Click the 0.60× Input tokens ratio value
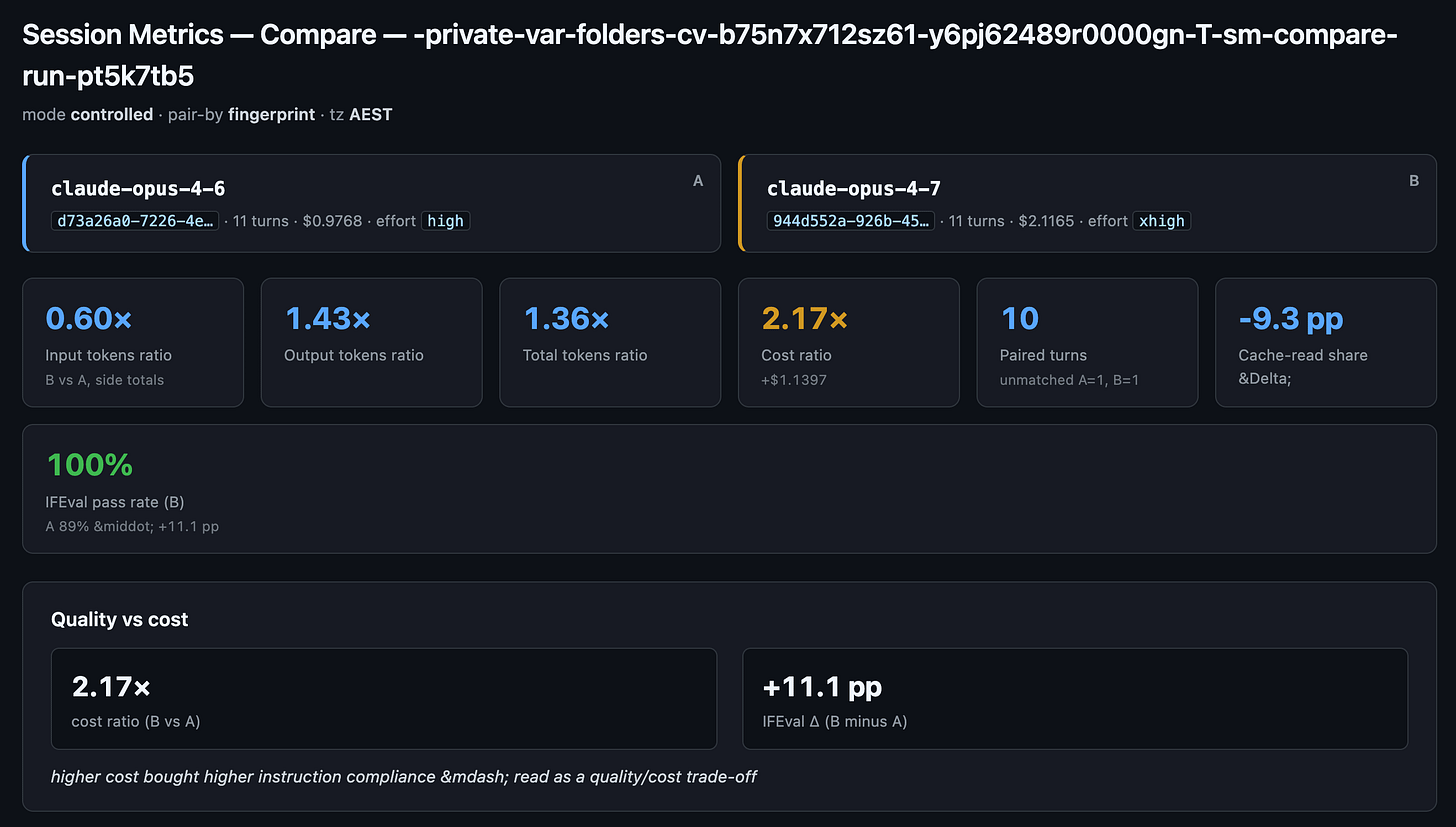This screenshot has width=1456, height=827. (x=89, y=319)
